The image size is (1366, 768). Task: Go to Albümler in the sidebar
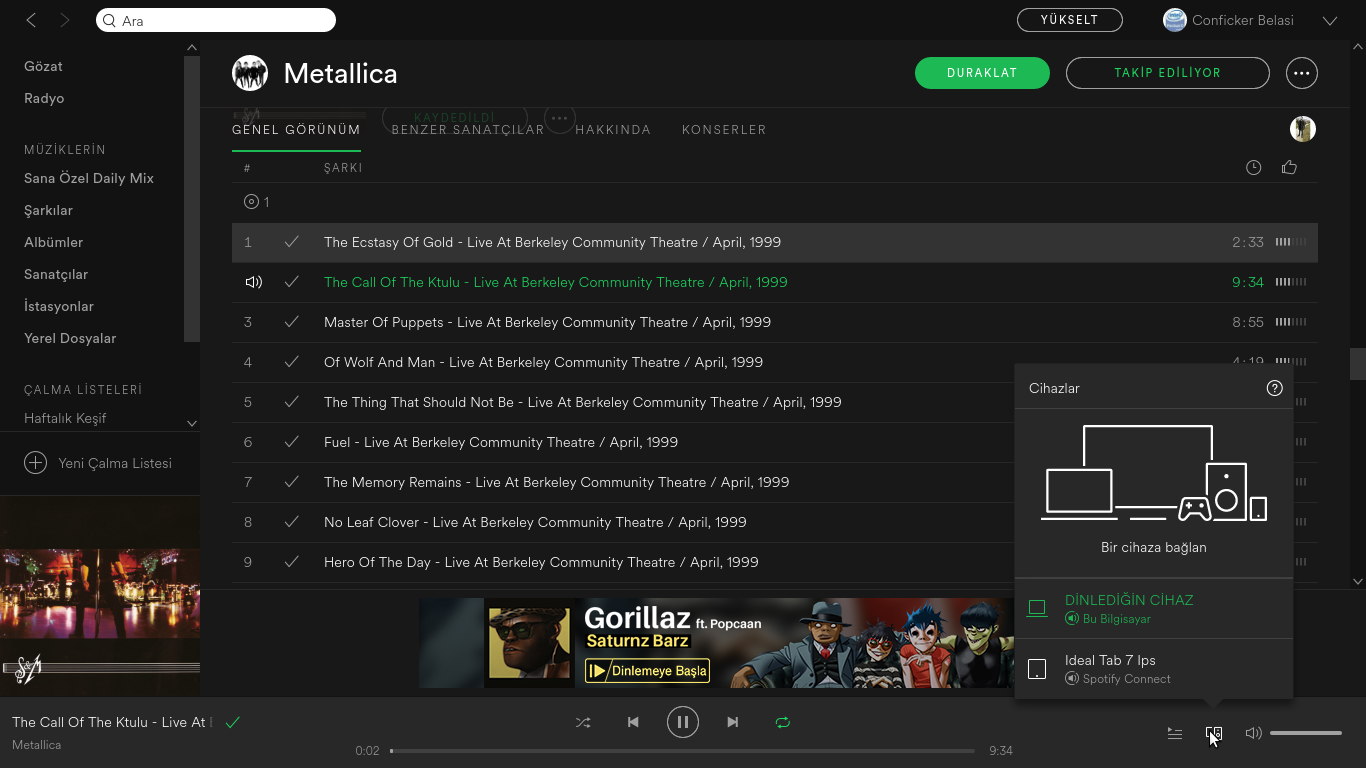click(x=53, y=242)
